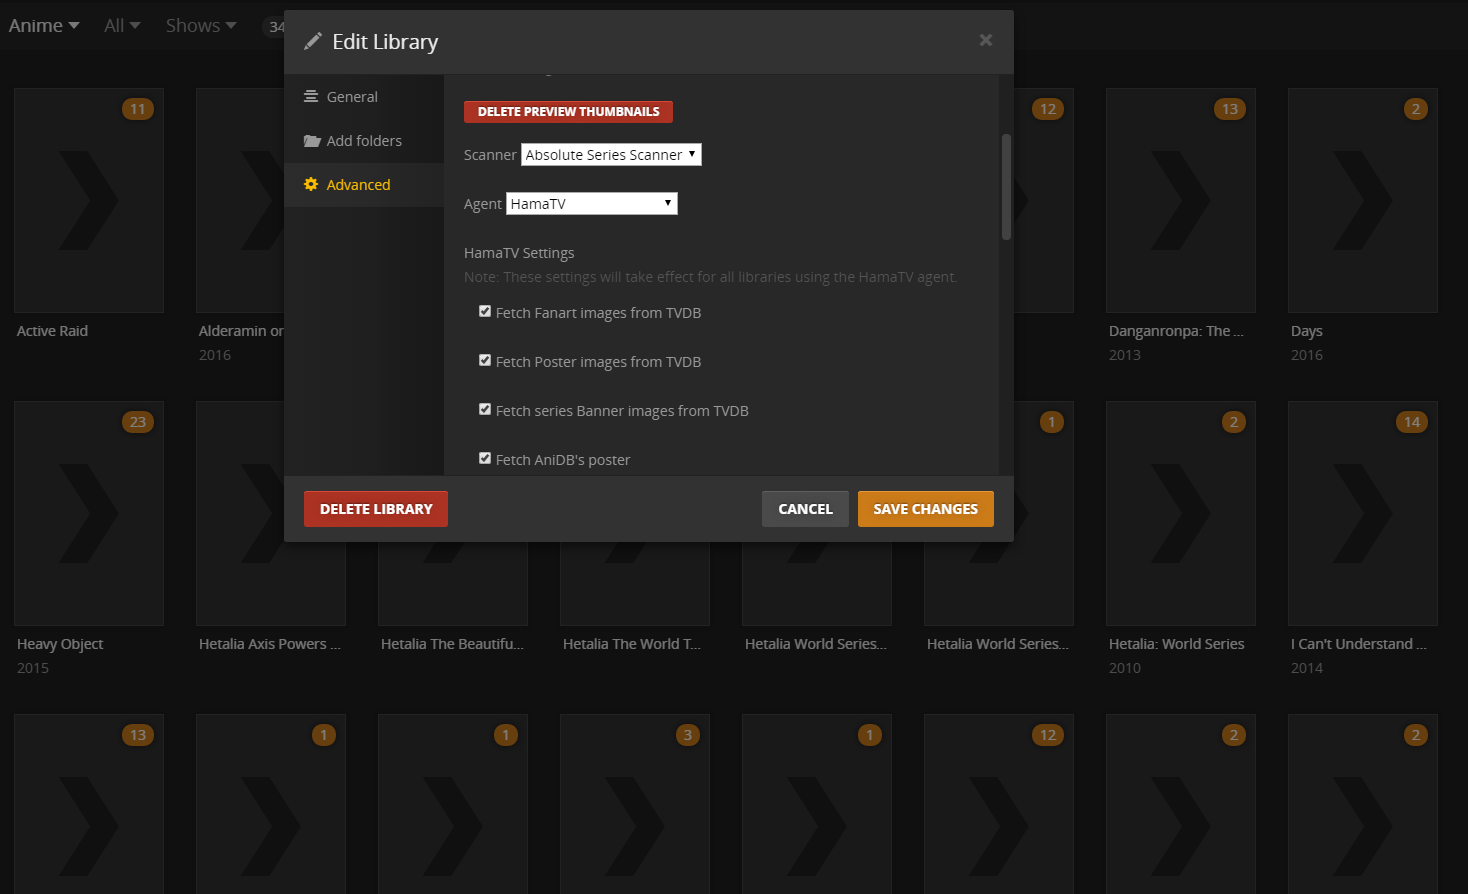Click Delete Preview Thumbnails button
This screenshot has width=1468, height=894.
coord(568,111)
